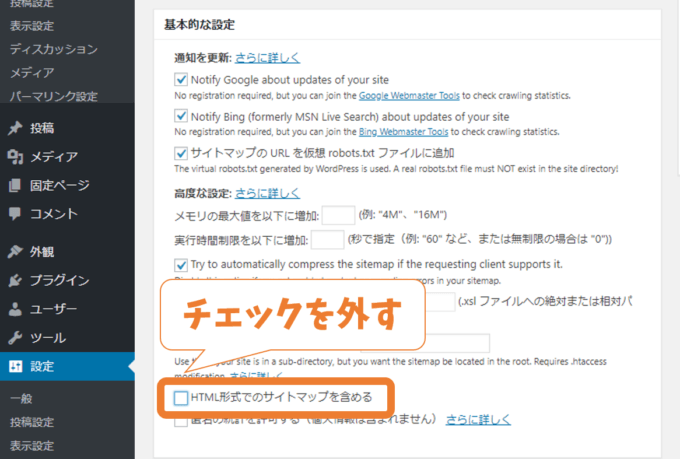Viewport: 680px width, 459px height.
Task: Open the Google Webmaster Tools link
Action: pyautogui.click(x=409, y=95)
